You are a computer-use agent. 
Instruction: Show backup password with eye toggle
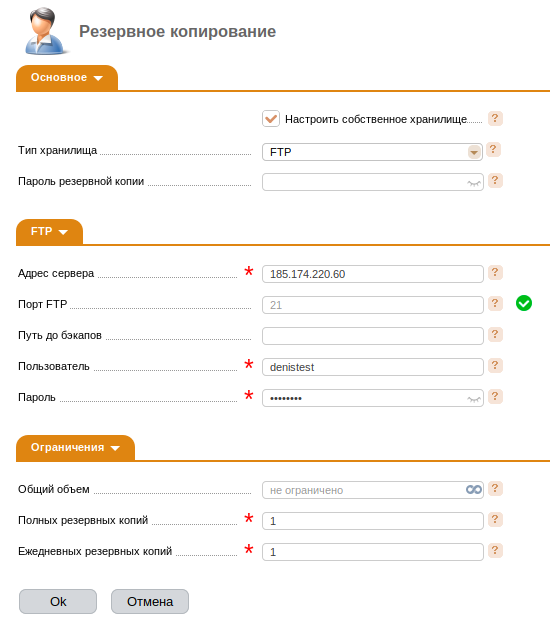474,184
